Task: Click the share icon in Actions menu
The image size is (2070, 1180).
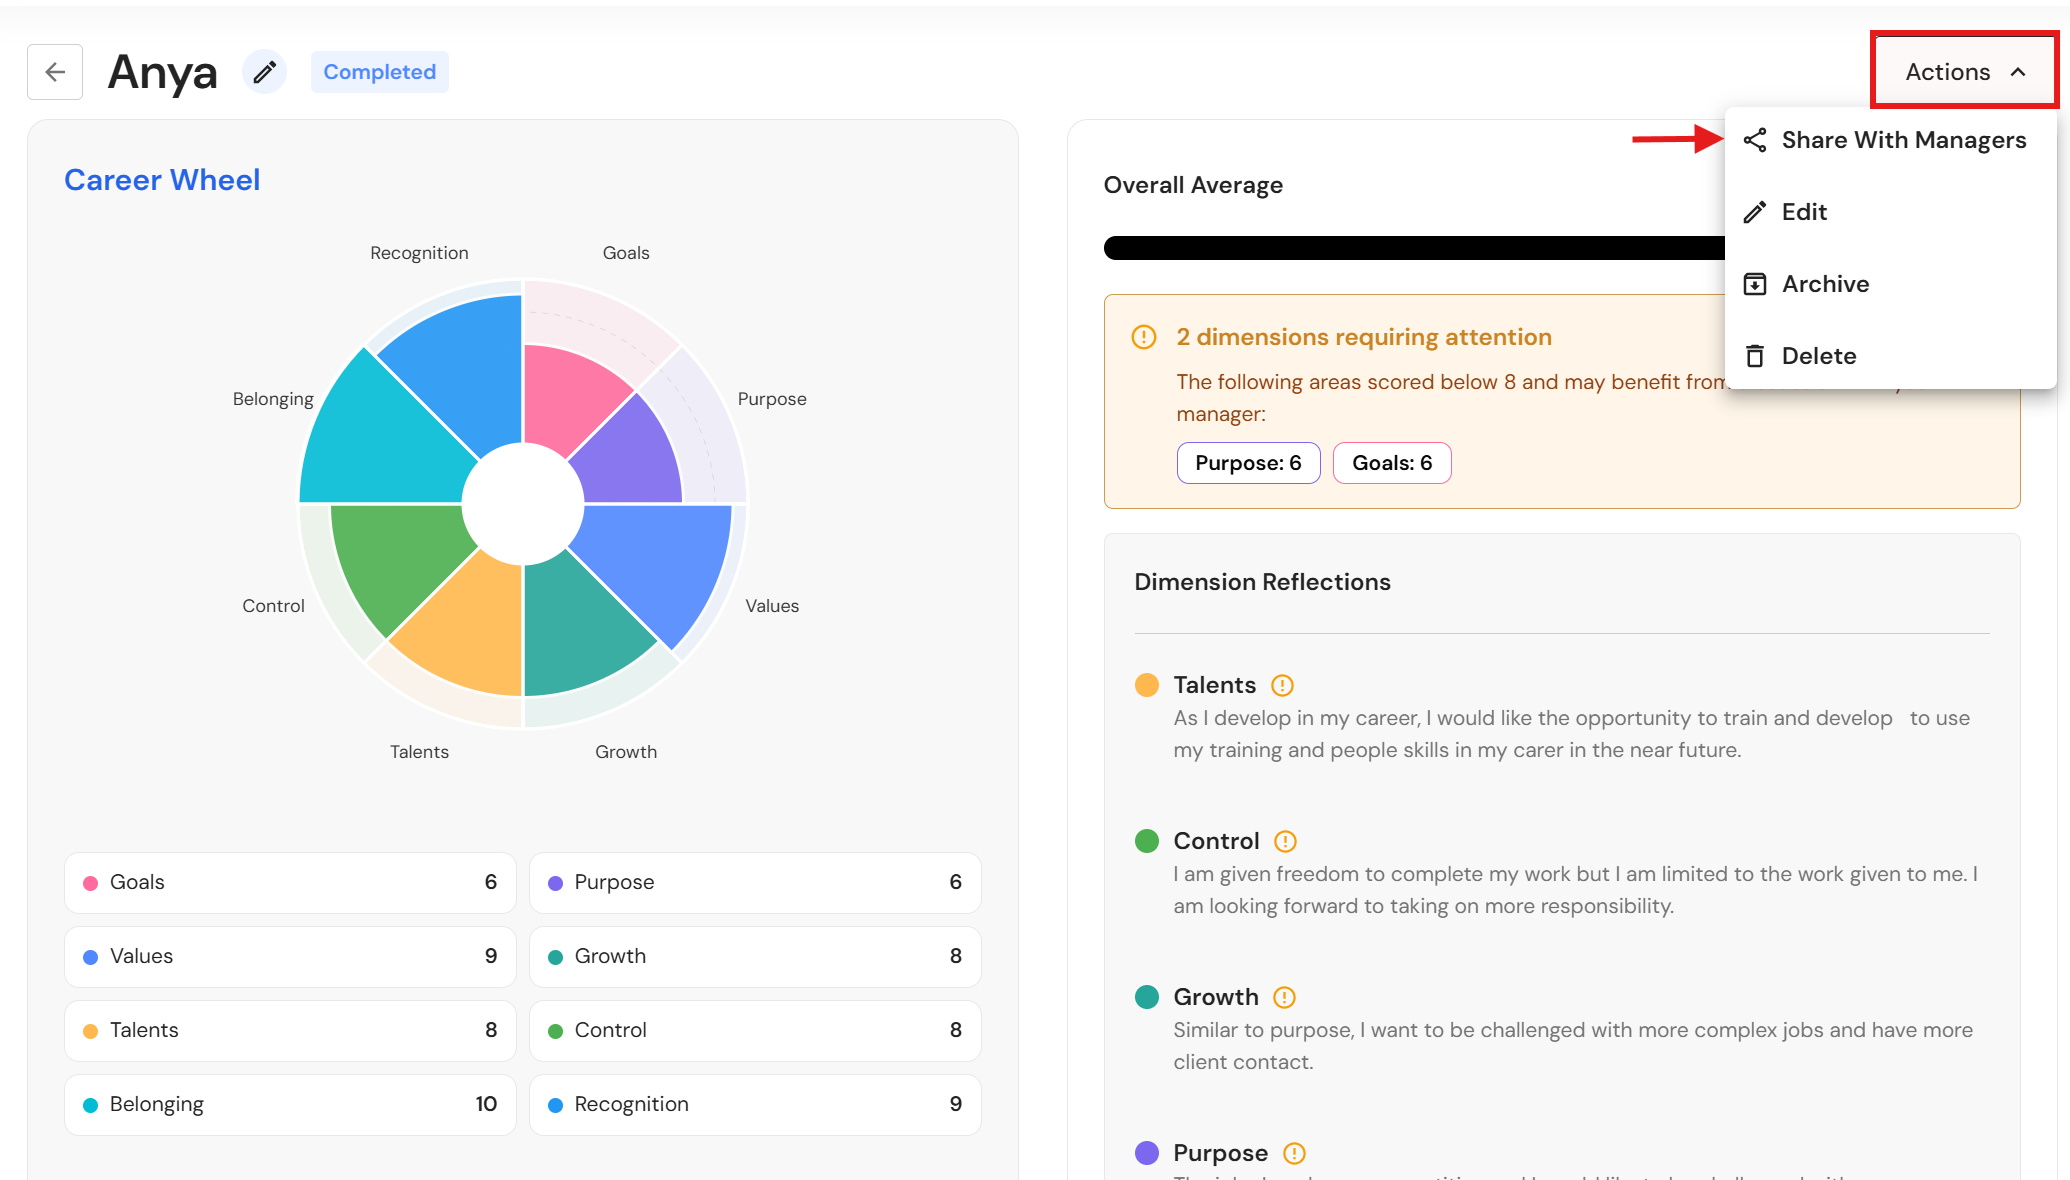Action: click(1755, 140)
